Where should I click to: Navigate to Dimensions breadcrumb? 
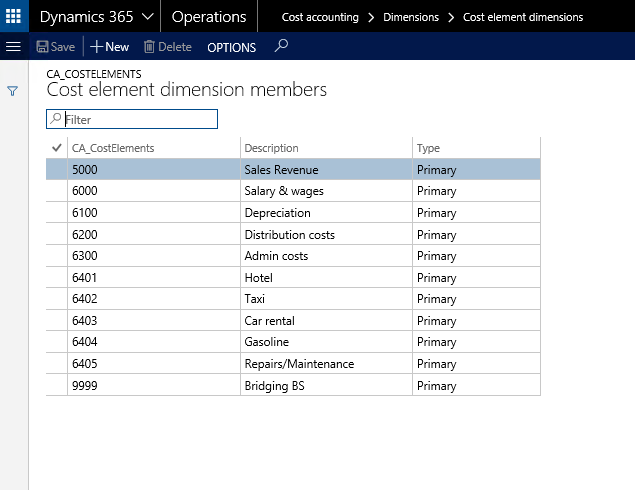click(x=410, y=17)
